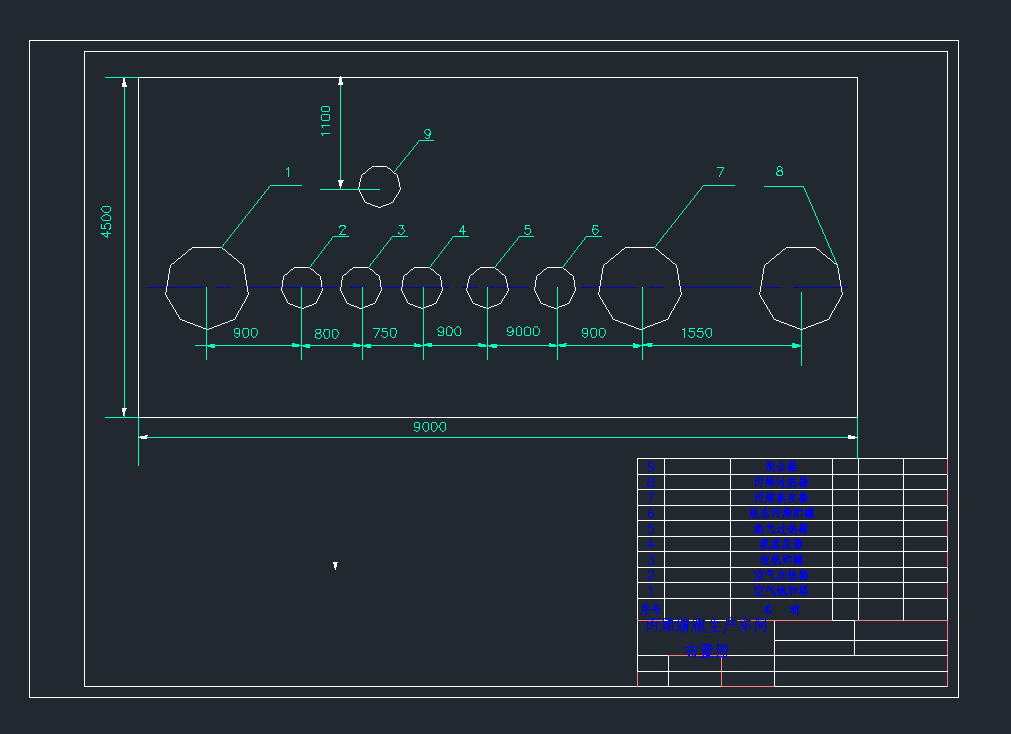Click the 4500 vertical dimension text

click(107, 222)
